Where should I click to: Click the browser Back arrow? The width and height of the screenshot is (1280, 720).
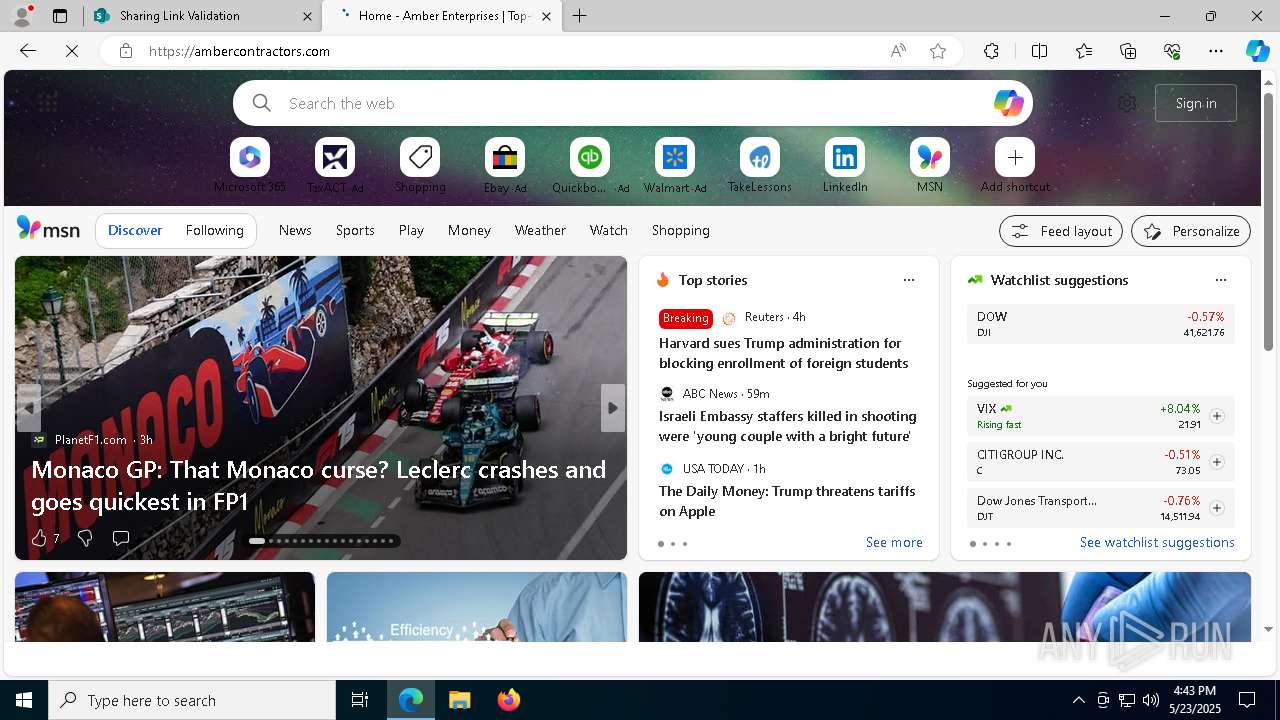[x=28, y=51]
